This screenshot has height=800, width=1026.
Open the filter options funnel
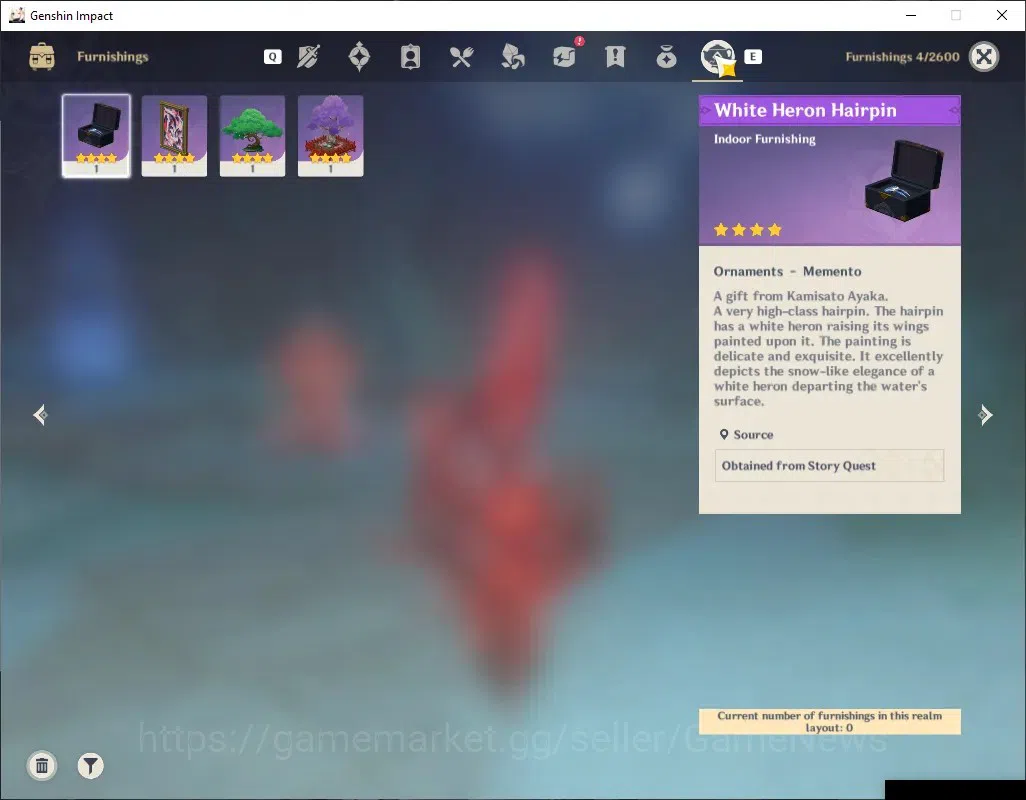coord(90,765)
